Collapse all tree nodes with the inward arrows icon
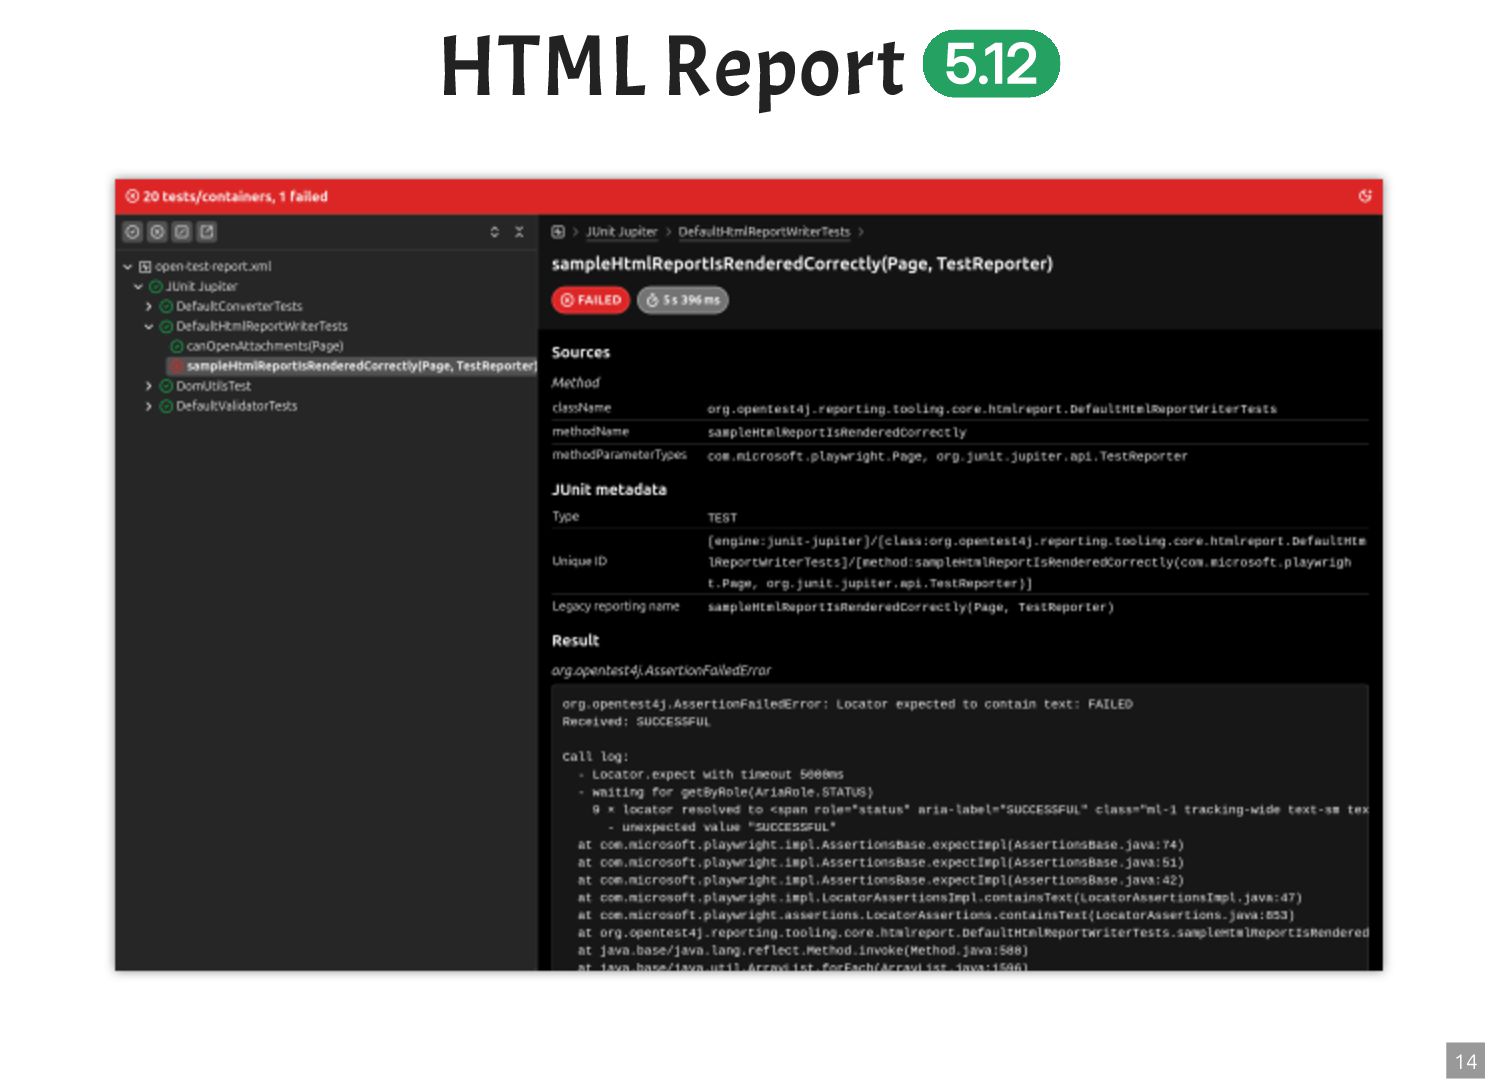 coord(519,232)
